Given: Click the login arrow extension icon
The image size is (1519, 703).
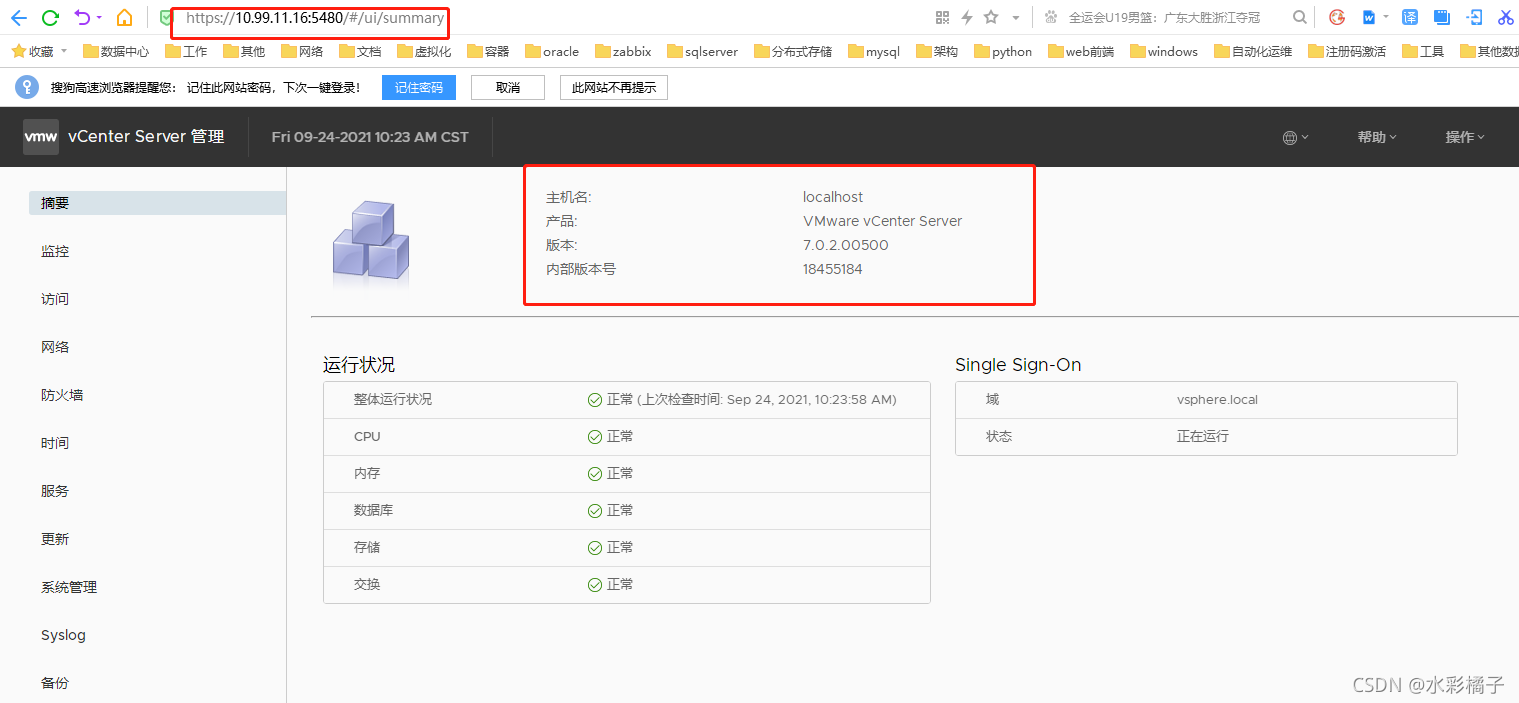Looking at the screenshot, I should tap(1474, 17).
